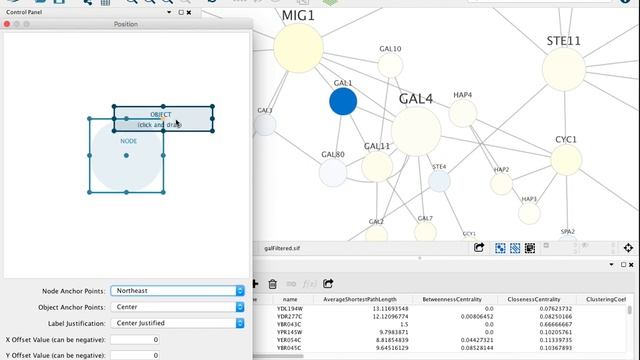Click the f(x) function builder icon
Image resolution: width=640 pixels, height=360 pixels.
tap(309, 284)
